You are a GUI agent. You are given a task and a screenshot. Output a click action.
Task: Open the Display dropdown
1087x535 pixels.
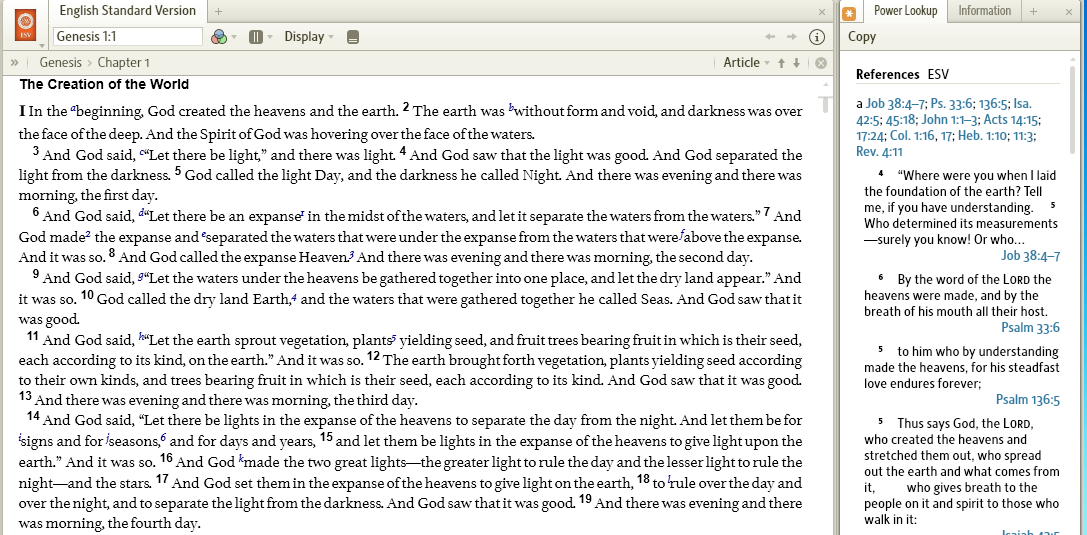point(309,37)
